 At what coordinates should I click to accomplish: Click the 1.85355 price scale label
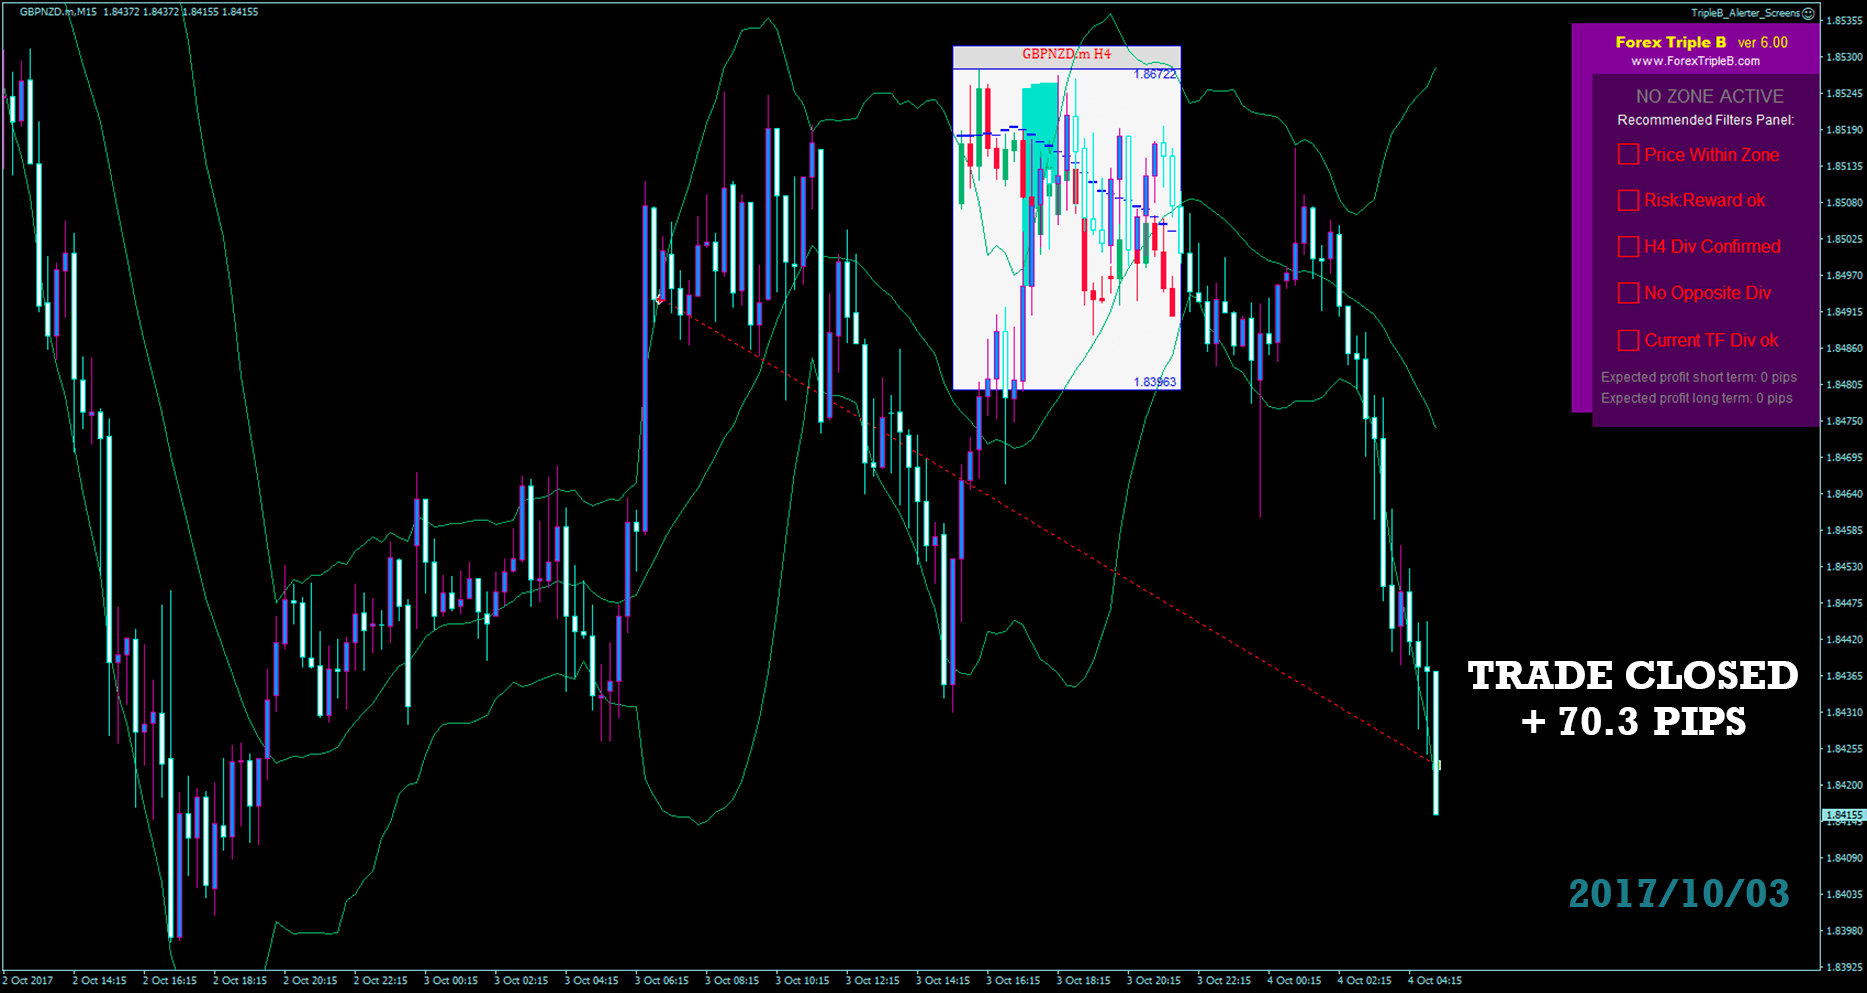pyautogui.click(x=1844, y=20)
